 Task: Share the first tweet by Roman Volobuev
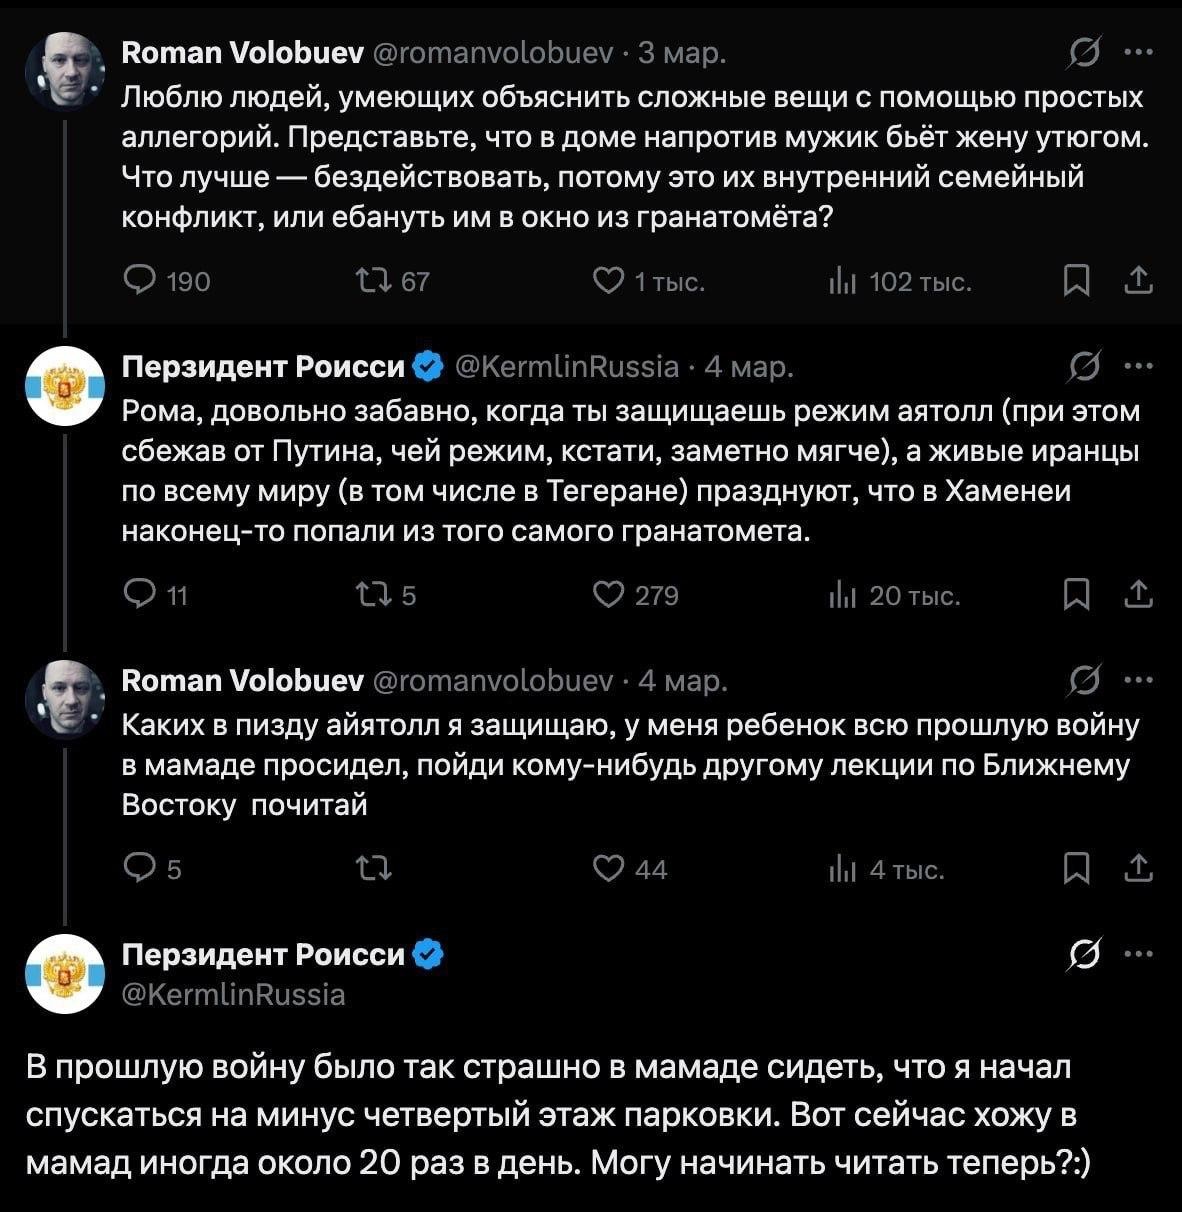1138,282
